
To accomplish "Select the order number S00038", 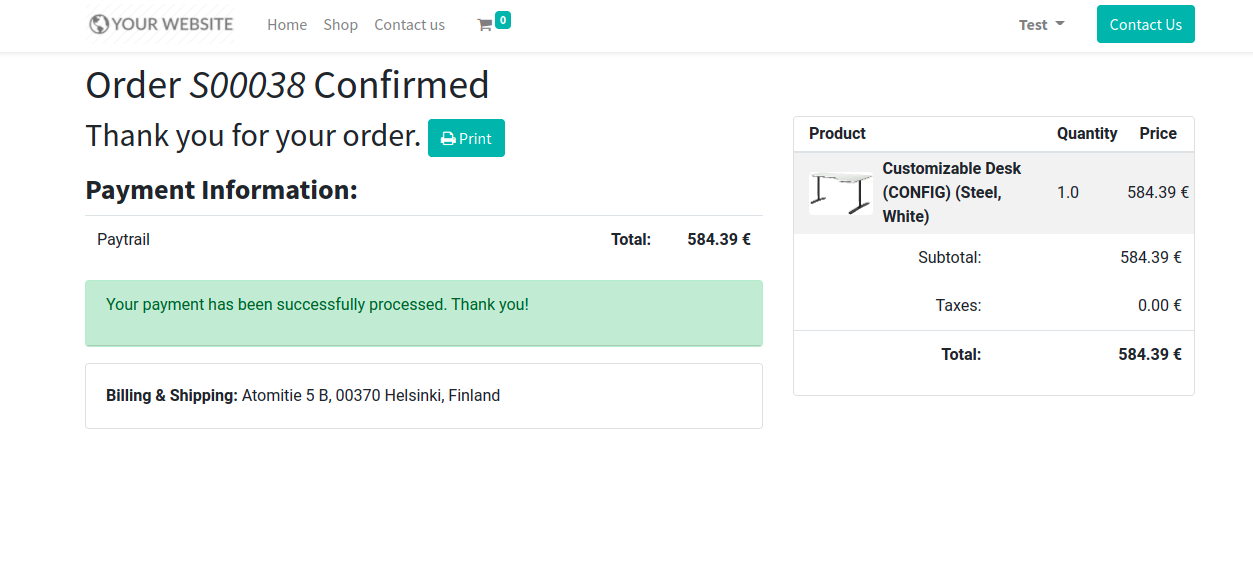I will click(247, 85).
